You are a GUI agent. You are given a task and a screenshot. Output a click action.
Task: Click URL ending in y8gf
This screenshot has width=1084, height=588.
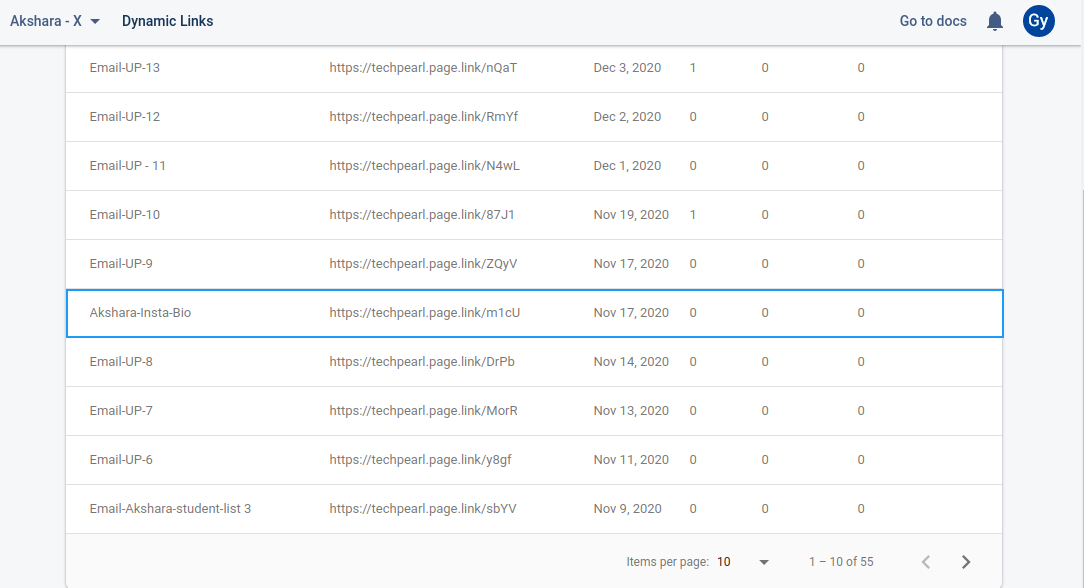[420, 460]
